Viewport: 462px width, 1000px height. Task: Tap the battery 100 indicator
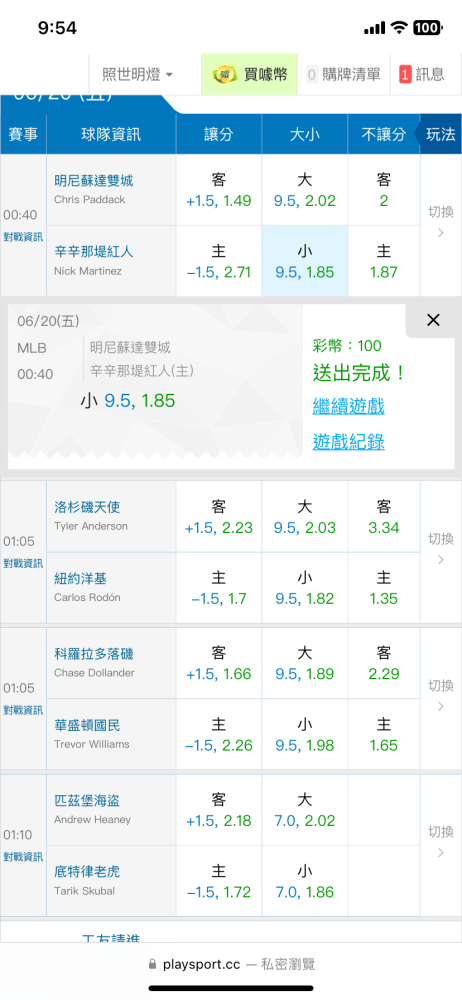click(426, 28)
